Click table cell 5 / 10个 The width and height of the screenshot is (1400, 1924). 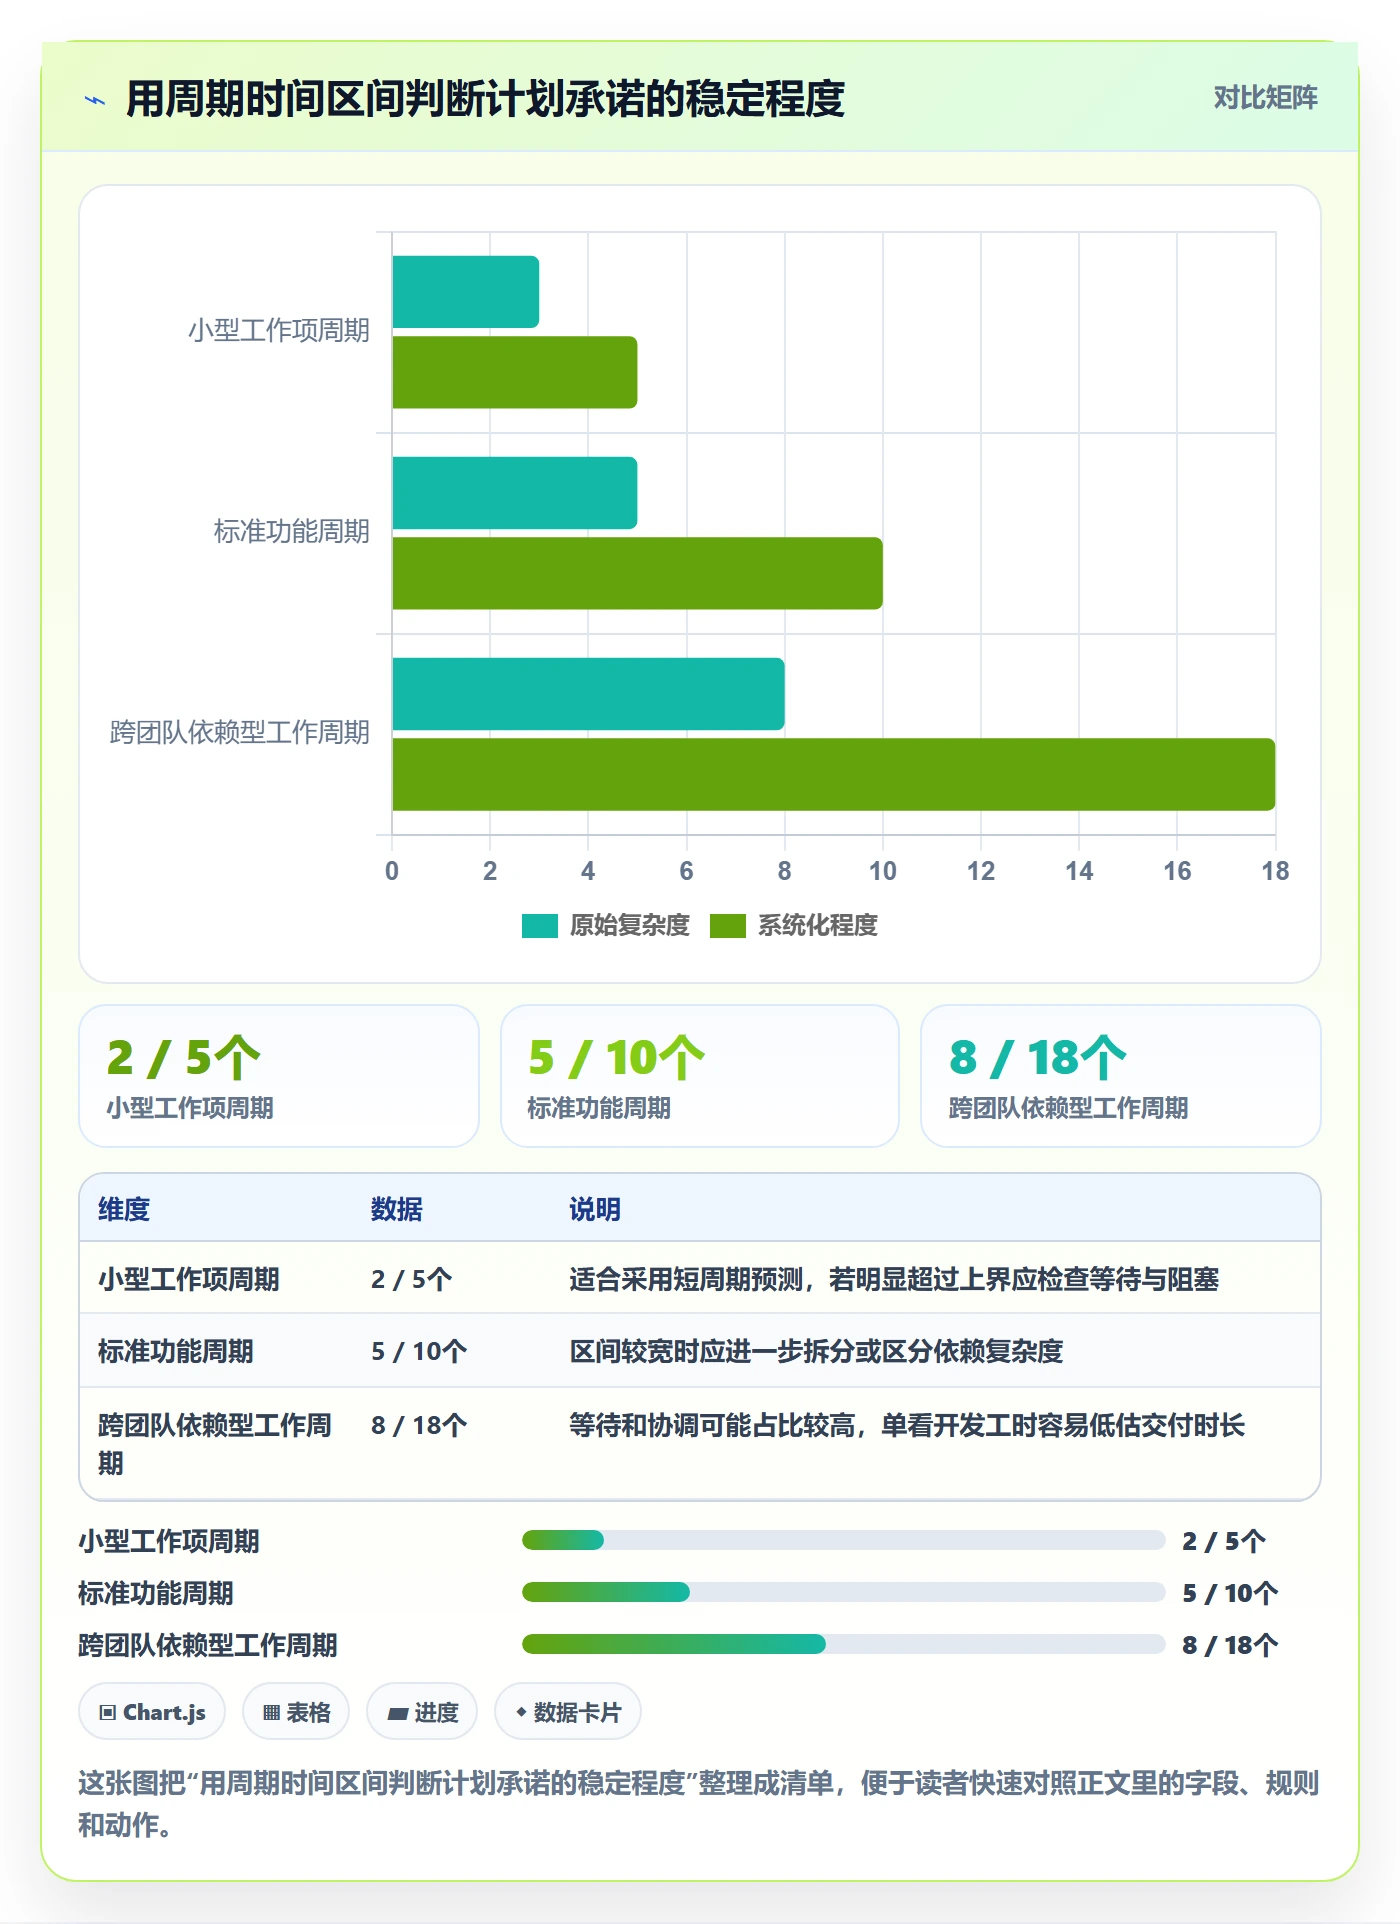[419, 1351]
